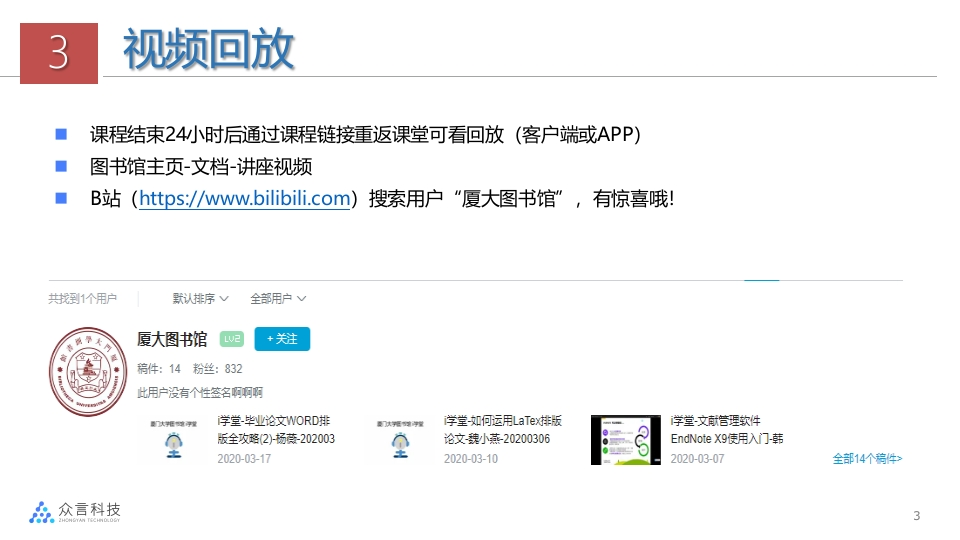Image resolution: width=960 pixels, height=540 pixels.
Task: Click the 全部14个稿件 link
Action: 867,459
